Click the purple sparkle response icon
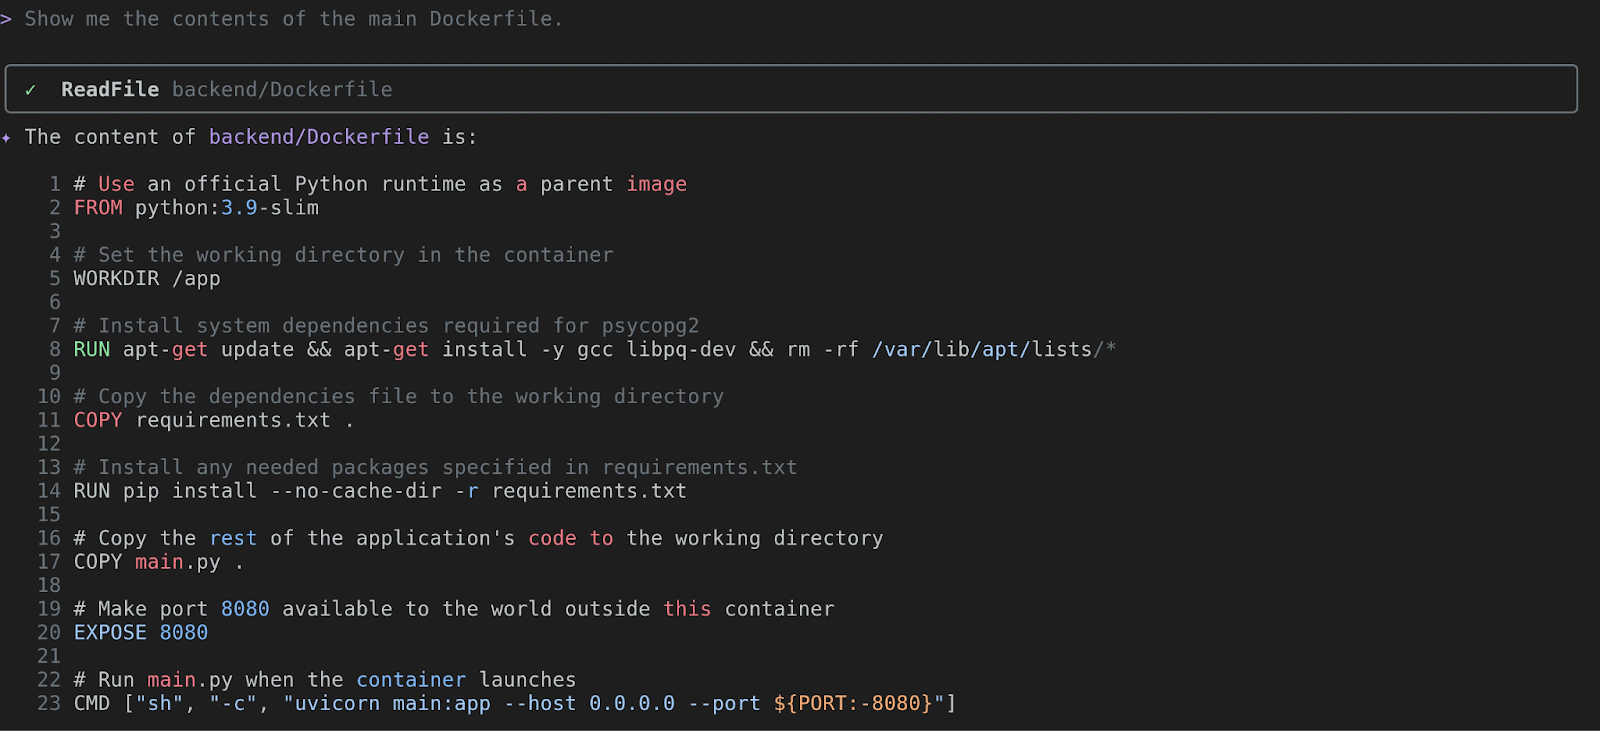 tap(7, 137)
